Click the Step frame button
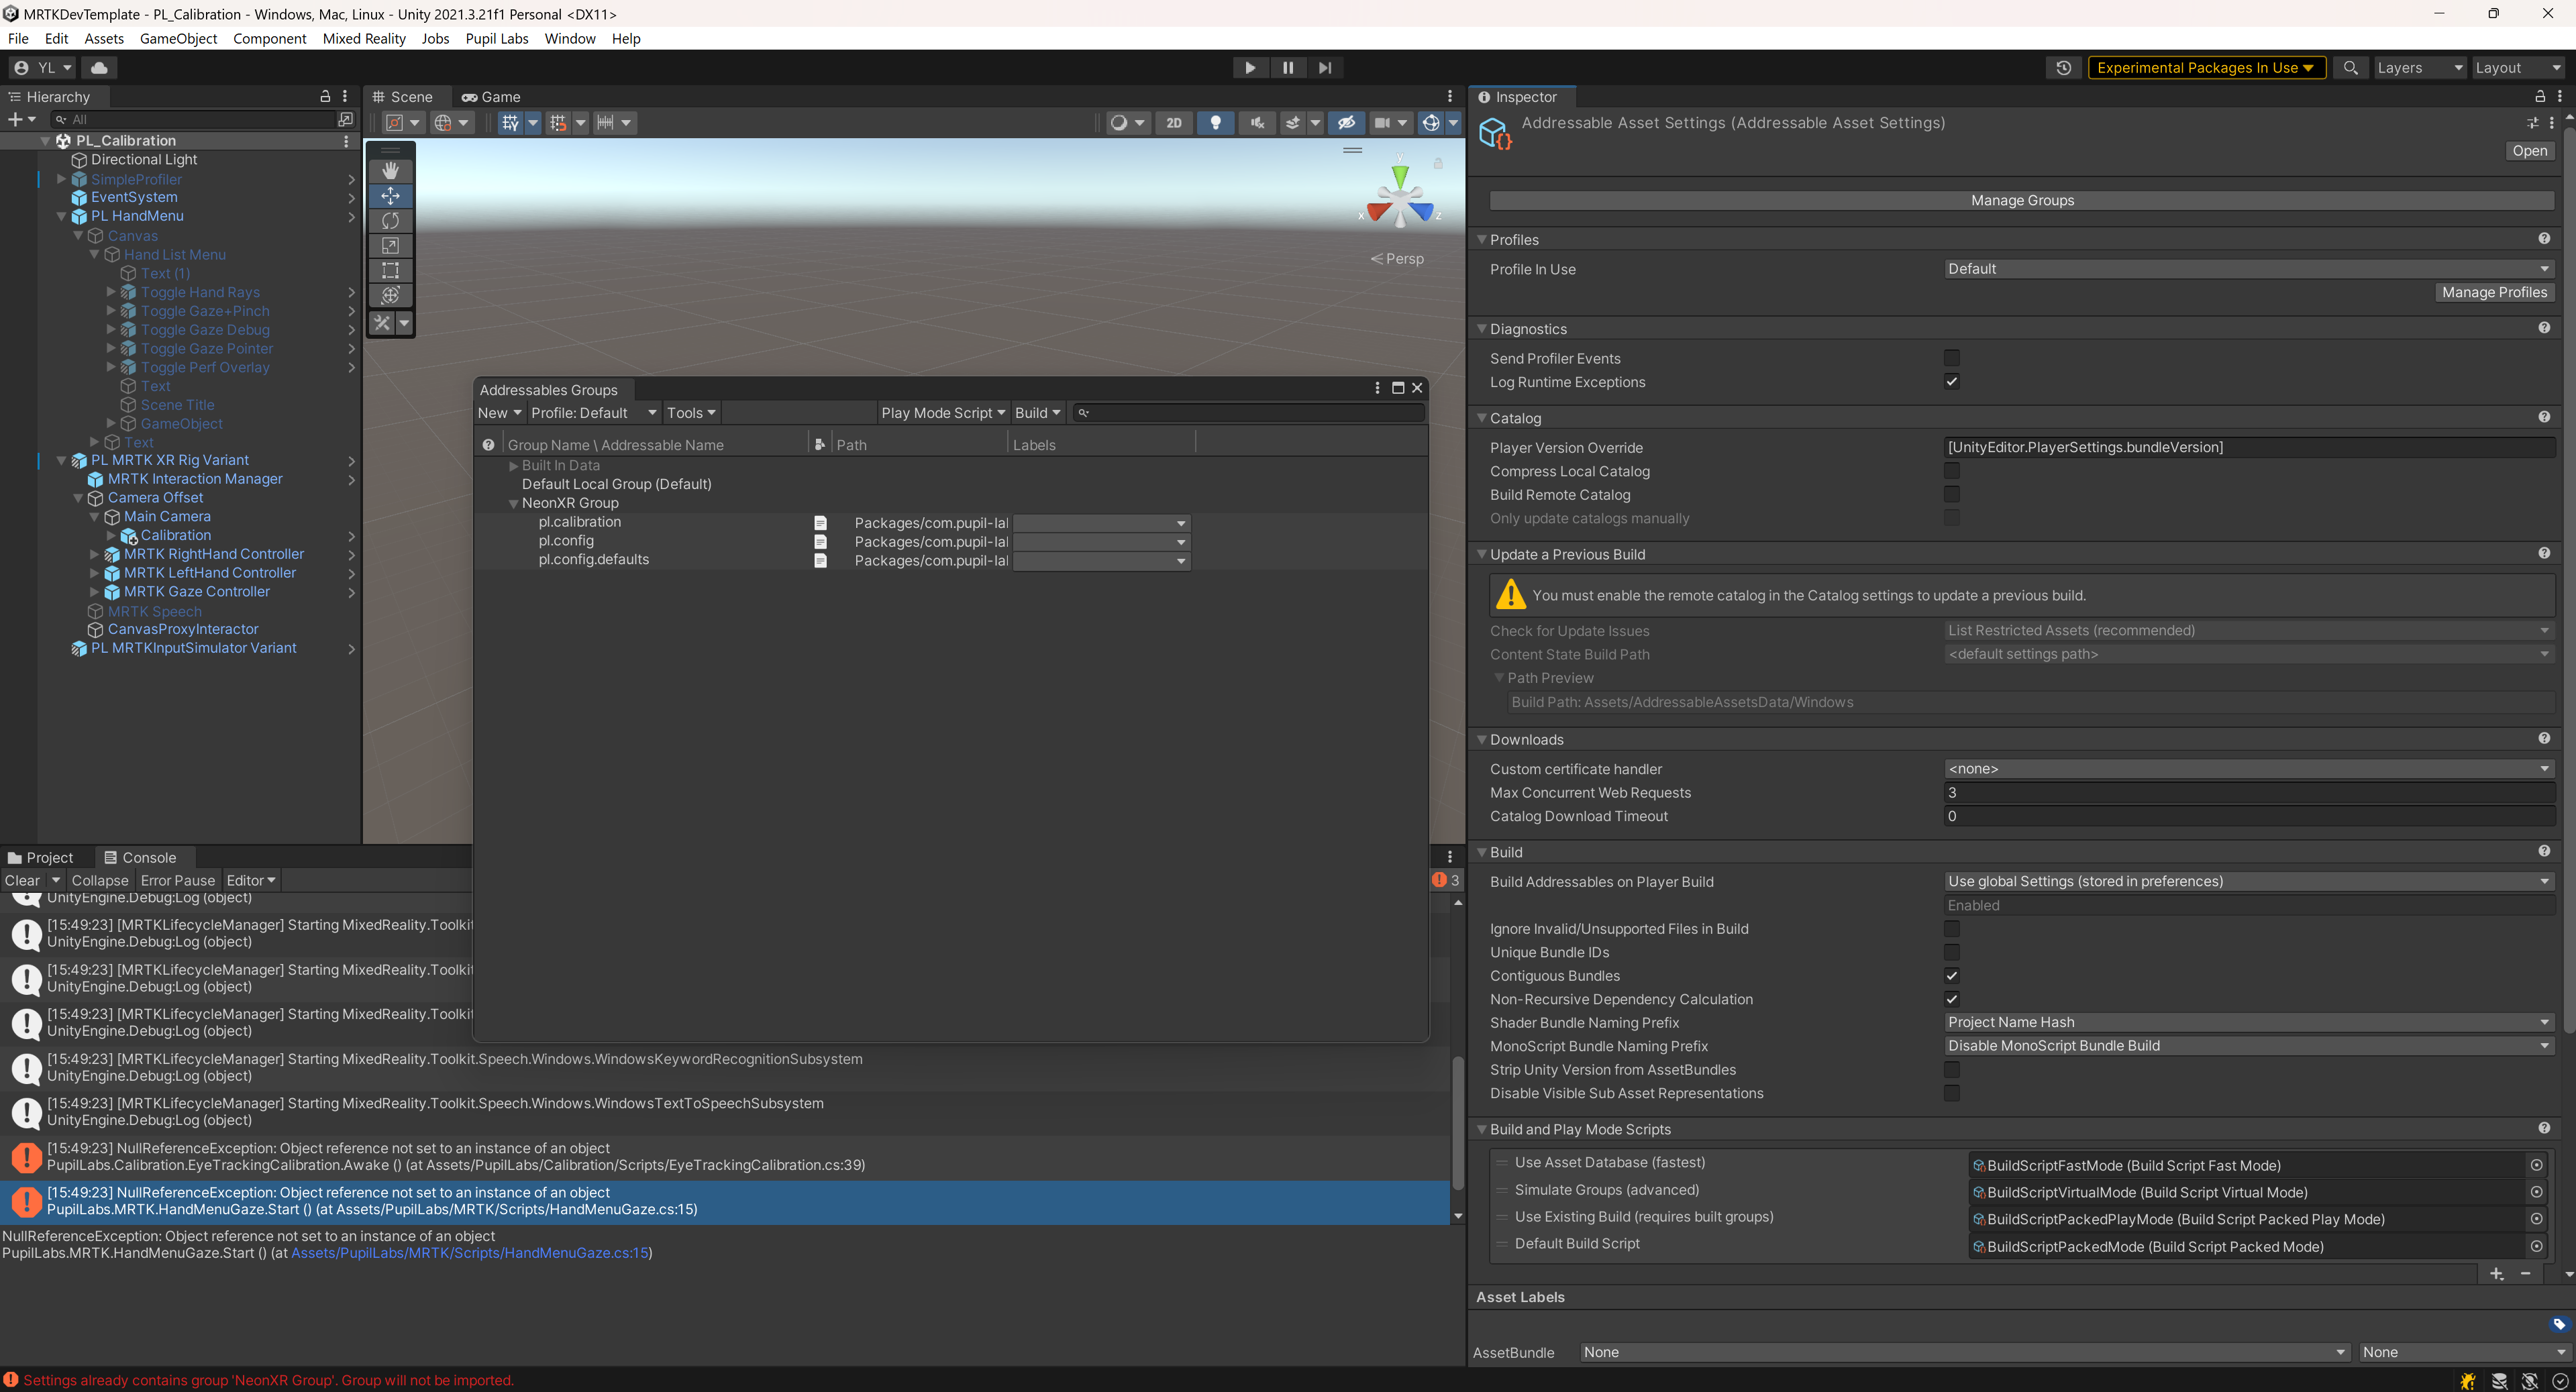2576x1392 pixels. (1325, 67)
